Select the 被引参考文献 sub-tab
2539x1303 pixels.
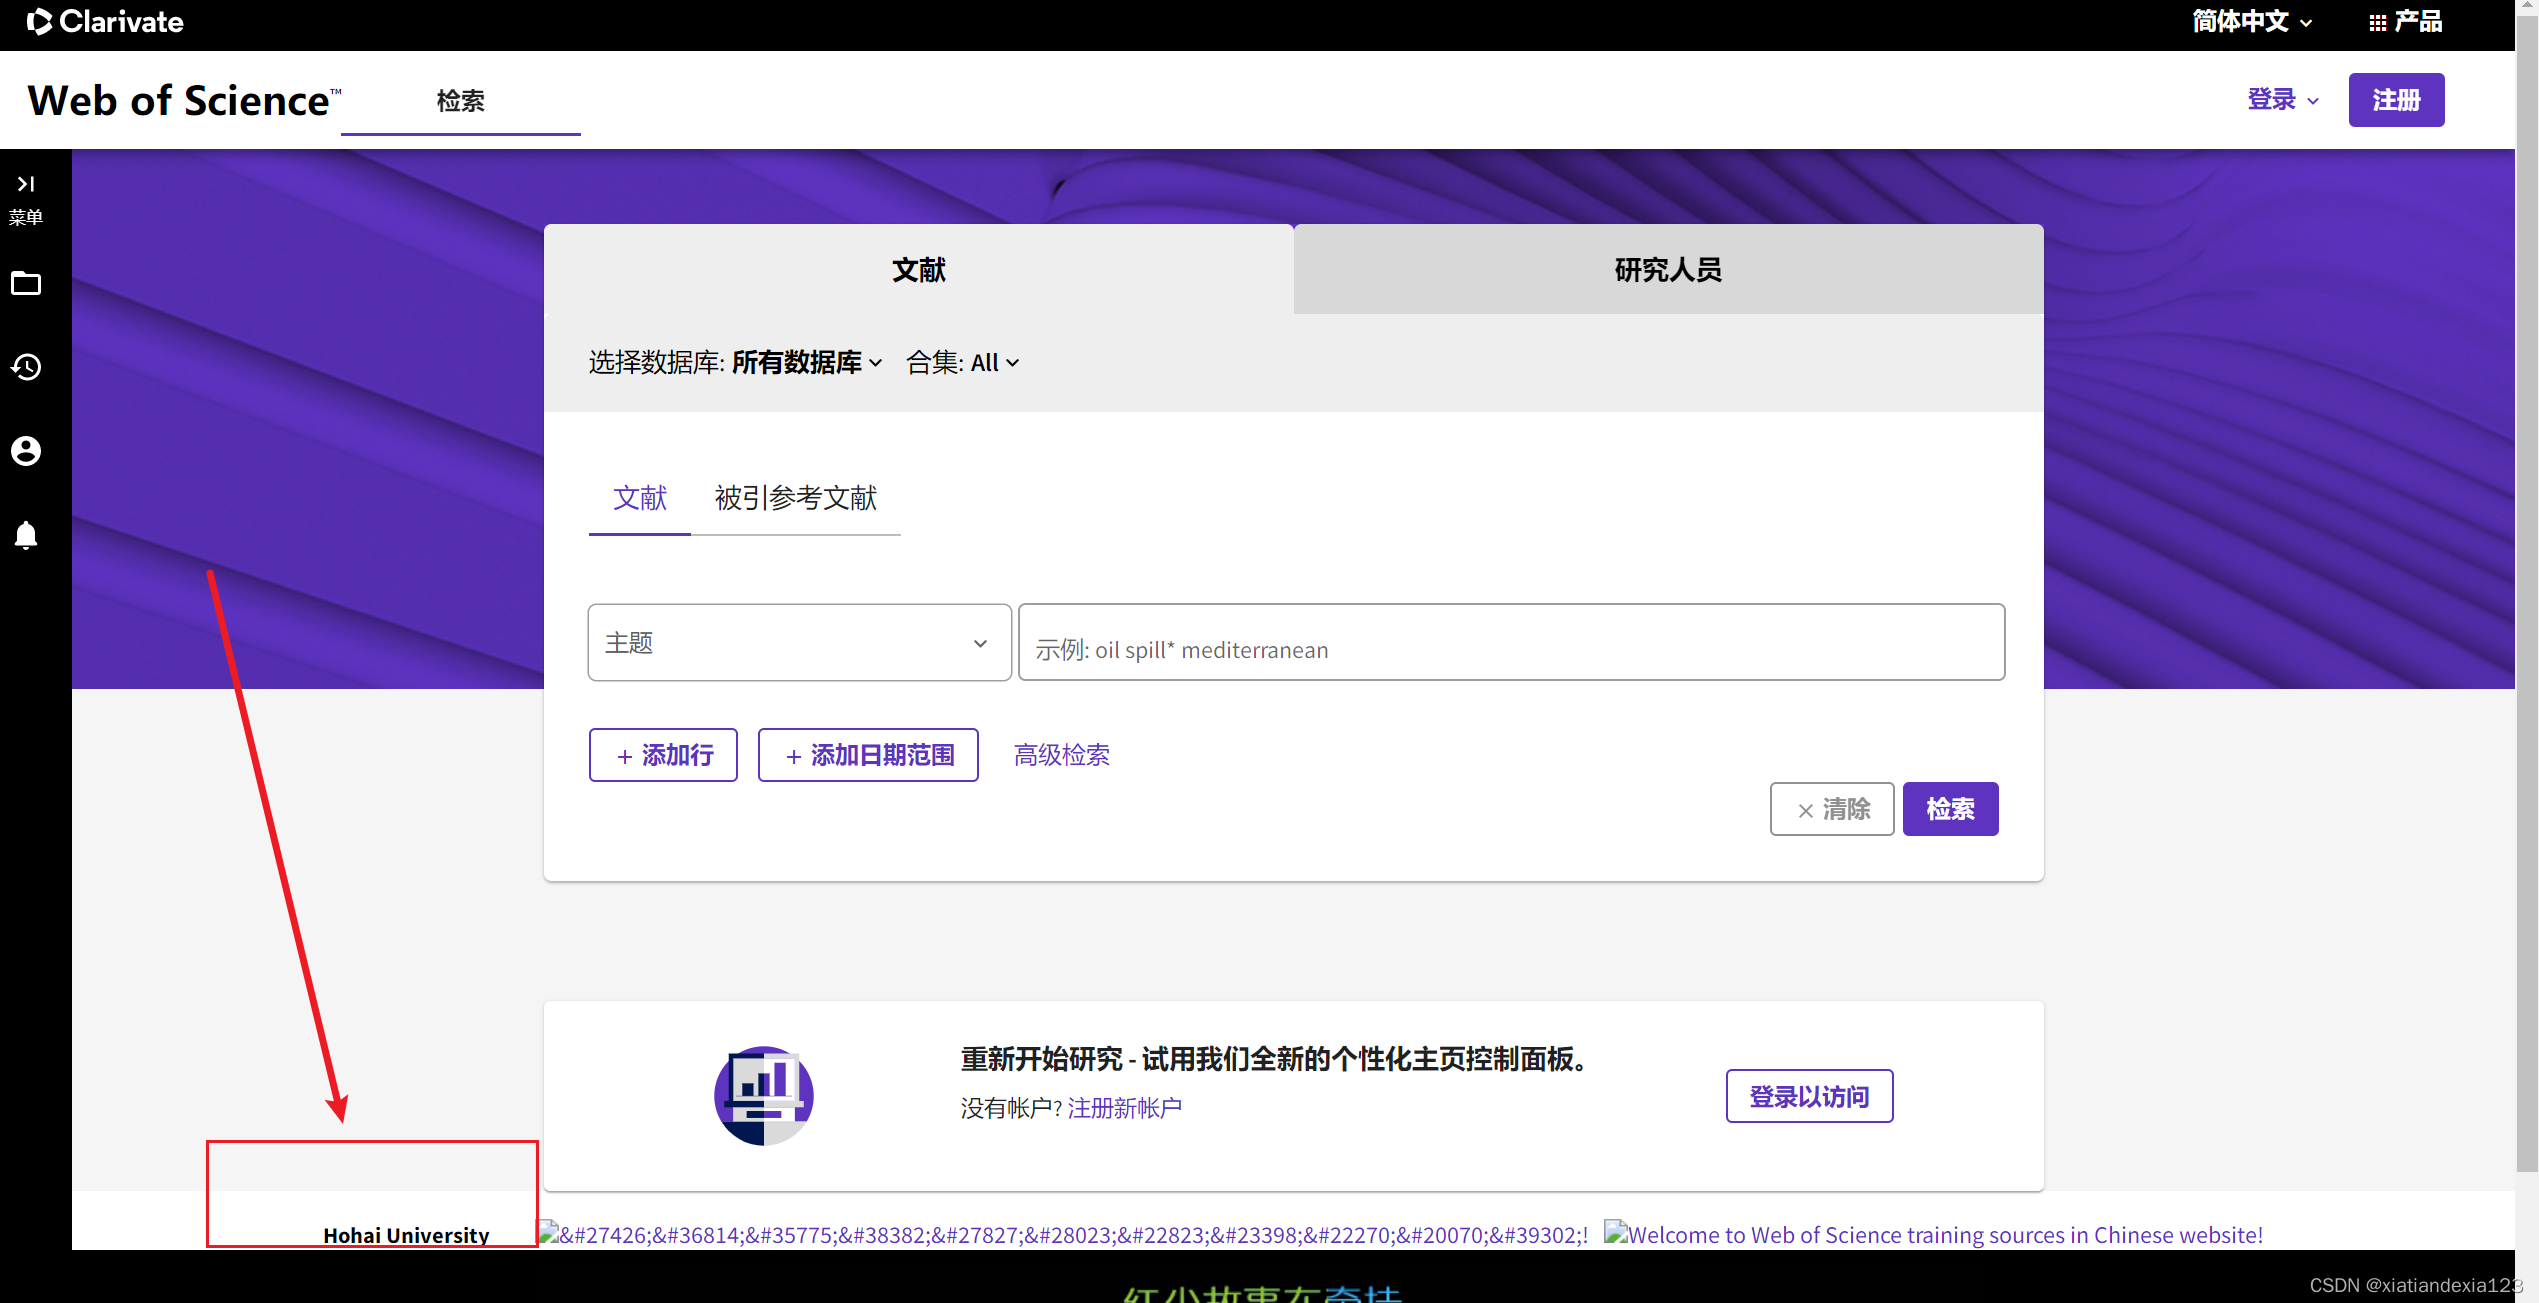[796, 498]
